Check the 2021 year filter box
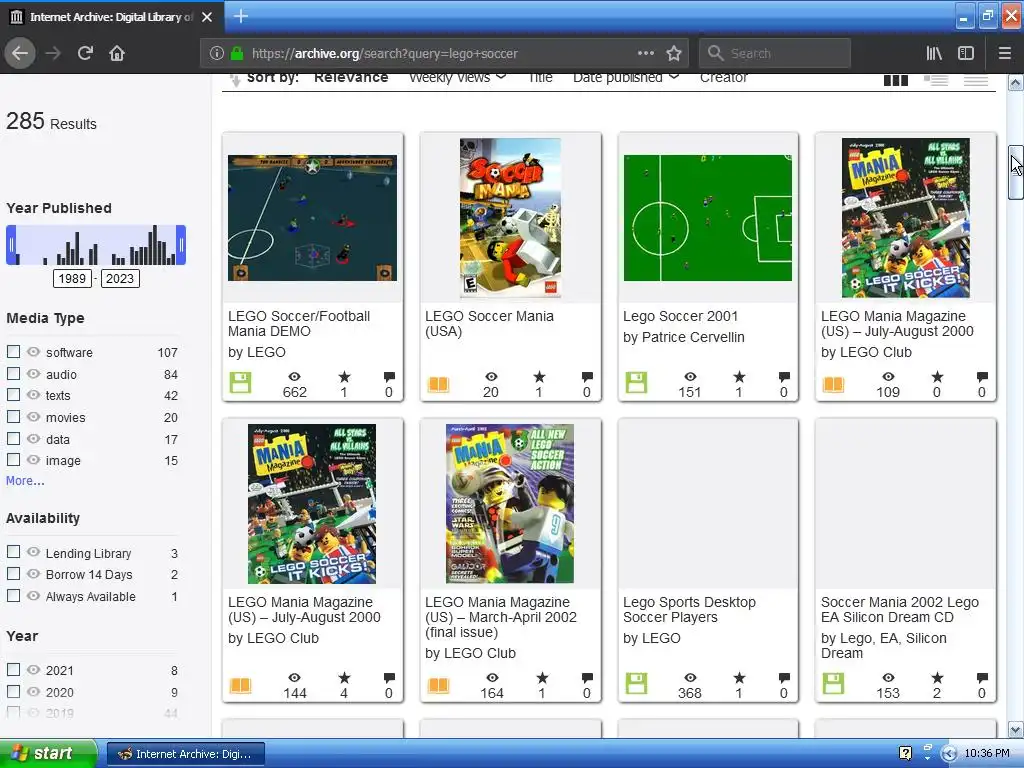 pyautogui.click(x=13, y=669)
